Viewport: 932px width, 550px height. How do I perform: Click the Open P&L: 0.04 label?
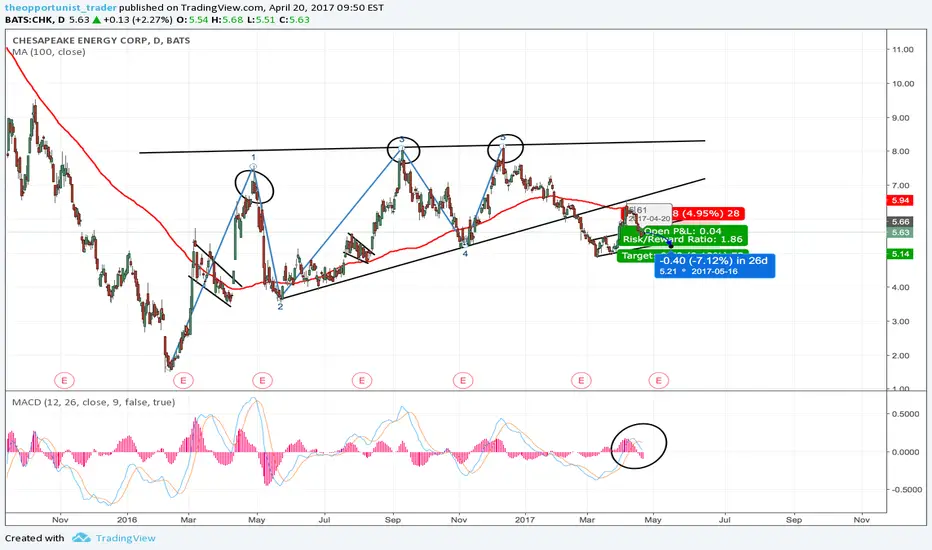(x=683, y=231)
